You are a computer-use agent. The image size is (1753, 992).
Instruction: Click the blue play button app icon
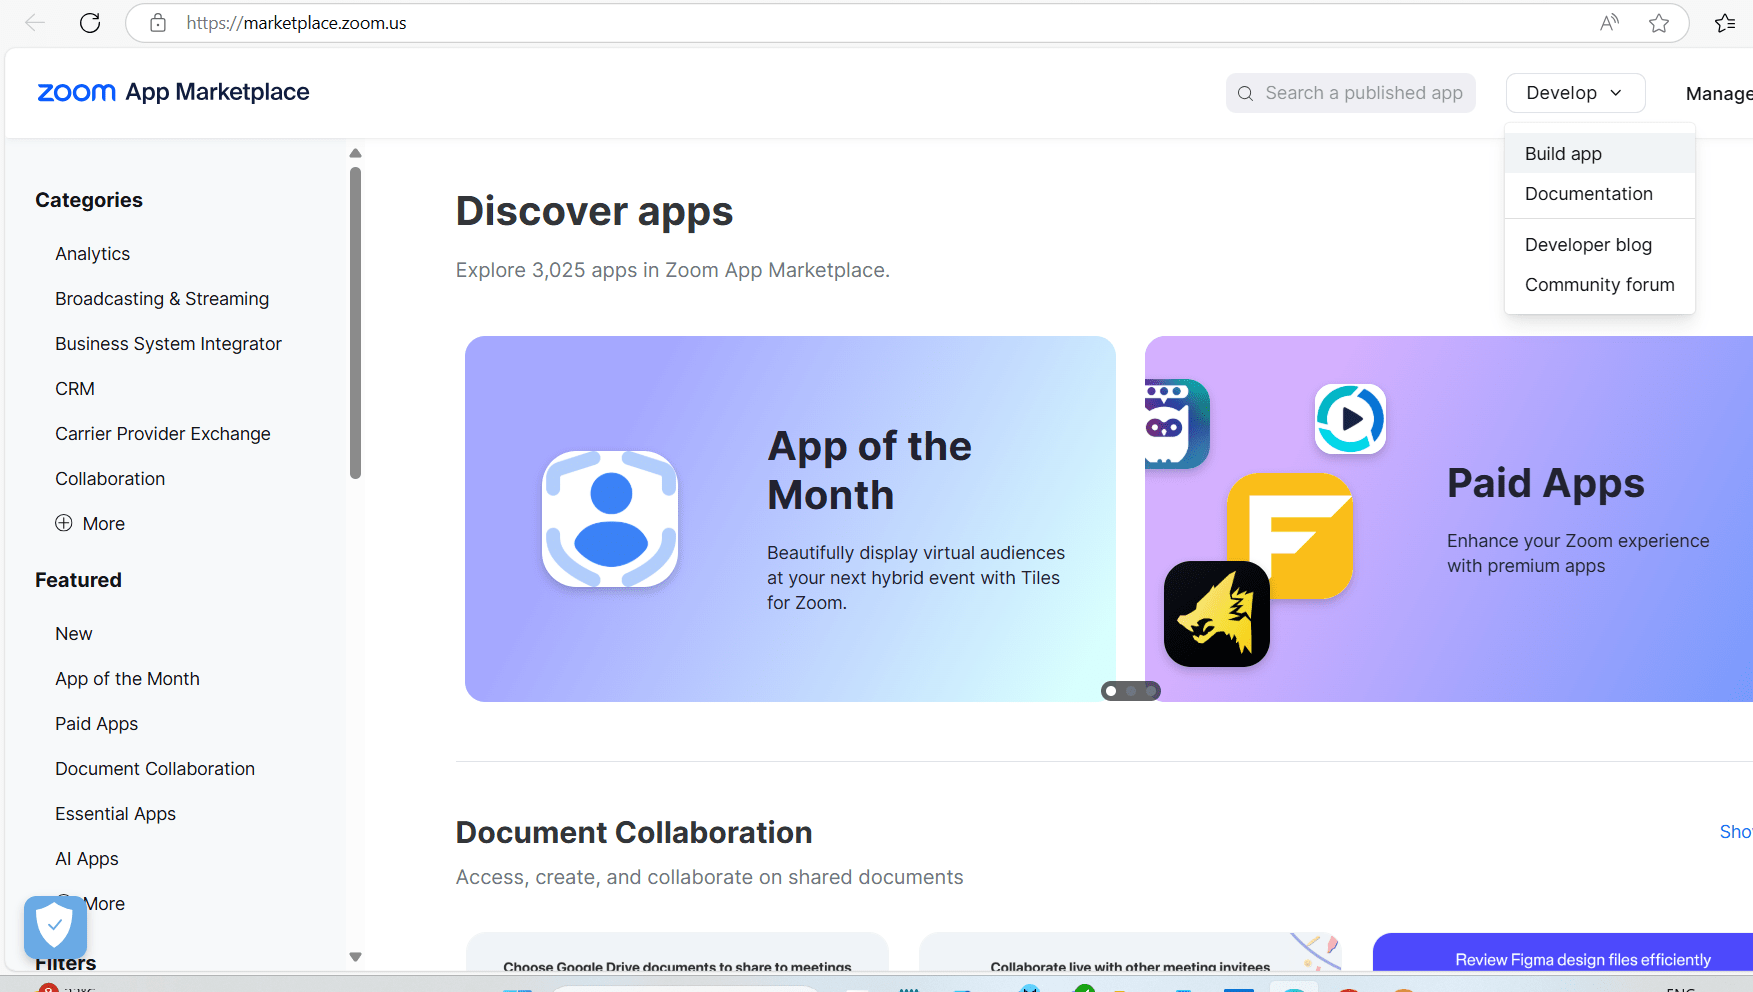tap(1350, 419)
